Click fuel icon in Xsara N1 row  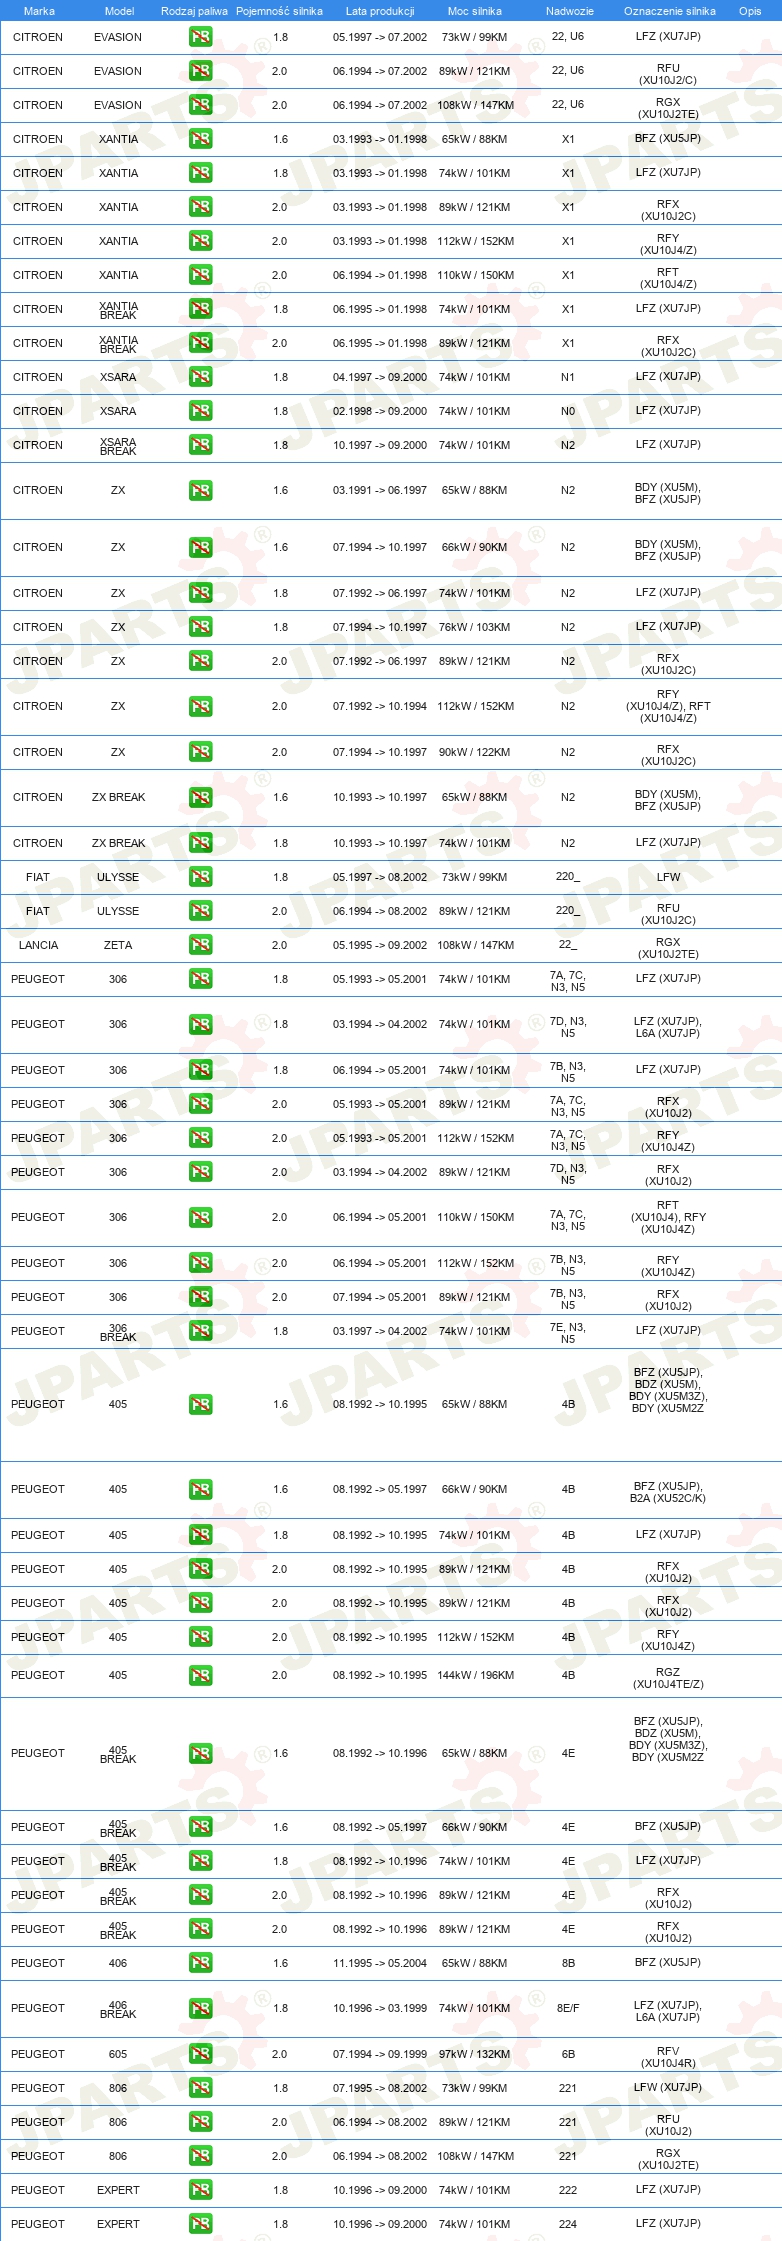click(200, 377)
